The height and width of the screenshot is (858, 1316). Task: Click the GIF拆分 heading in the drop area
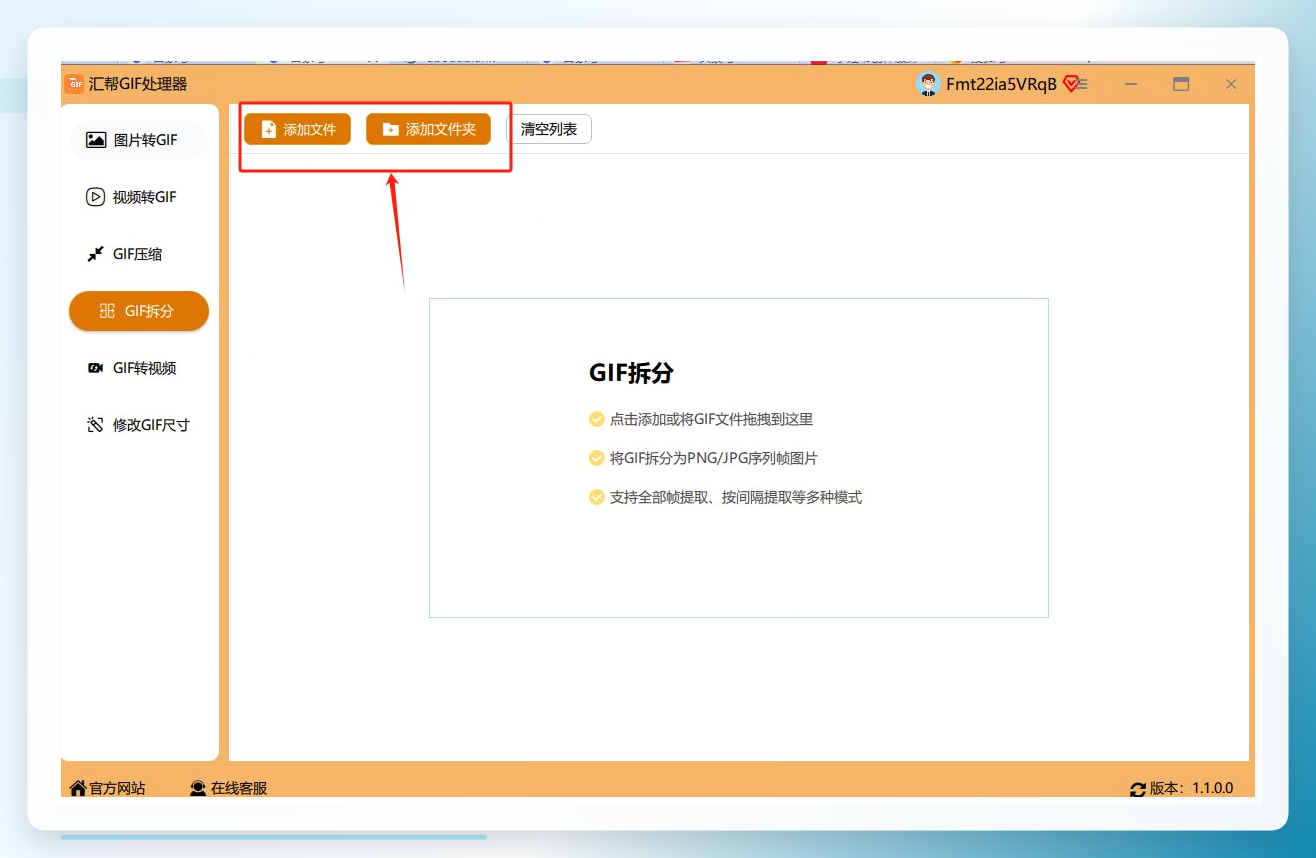pyautogui.click(x=631, y=373)
